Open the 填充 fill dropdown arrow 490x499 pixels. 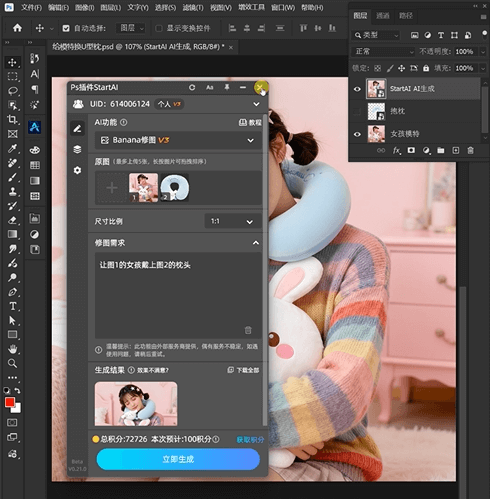483,68
